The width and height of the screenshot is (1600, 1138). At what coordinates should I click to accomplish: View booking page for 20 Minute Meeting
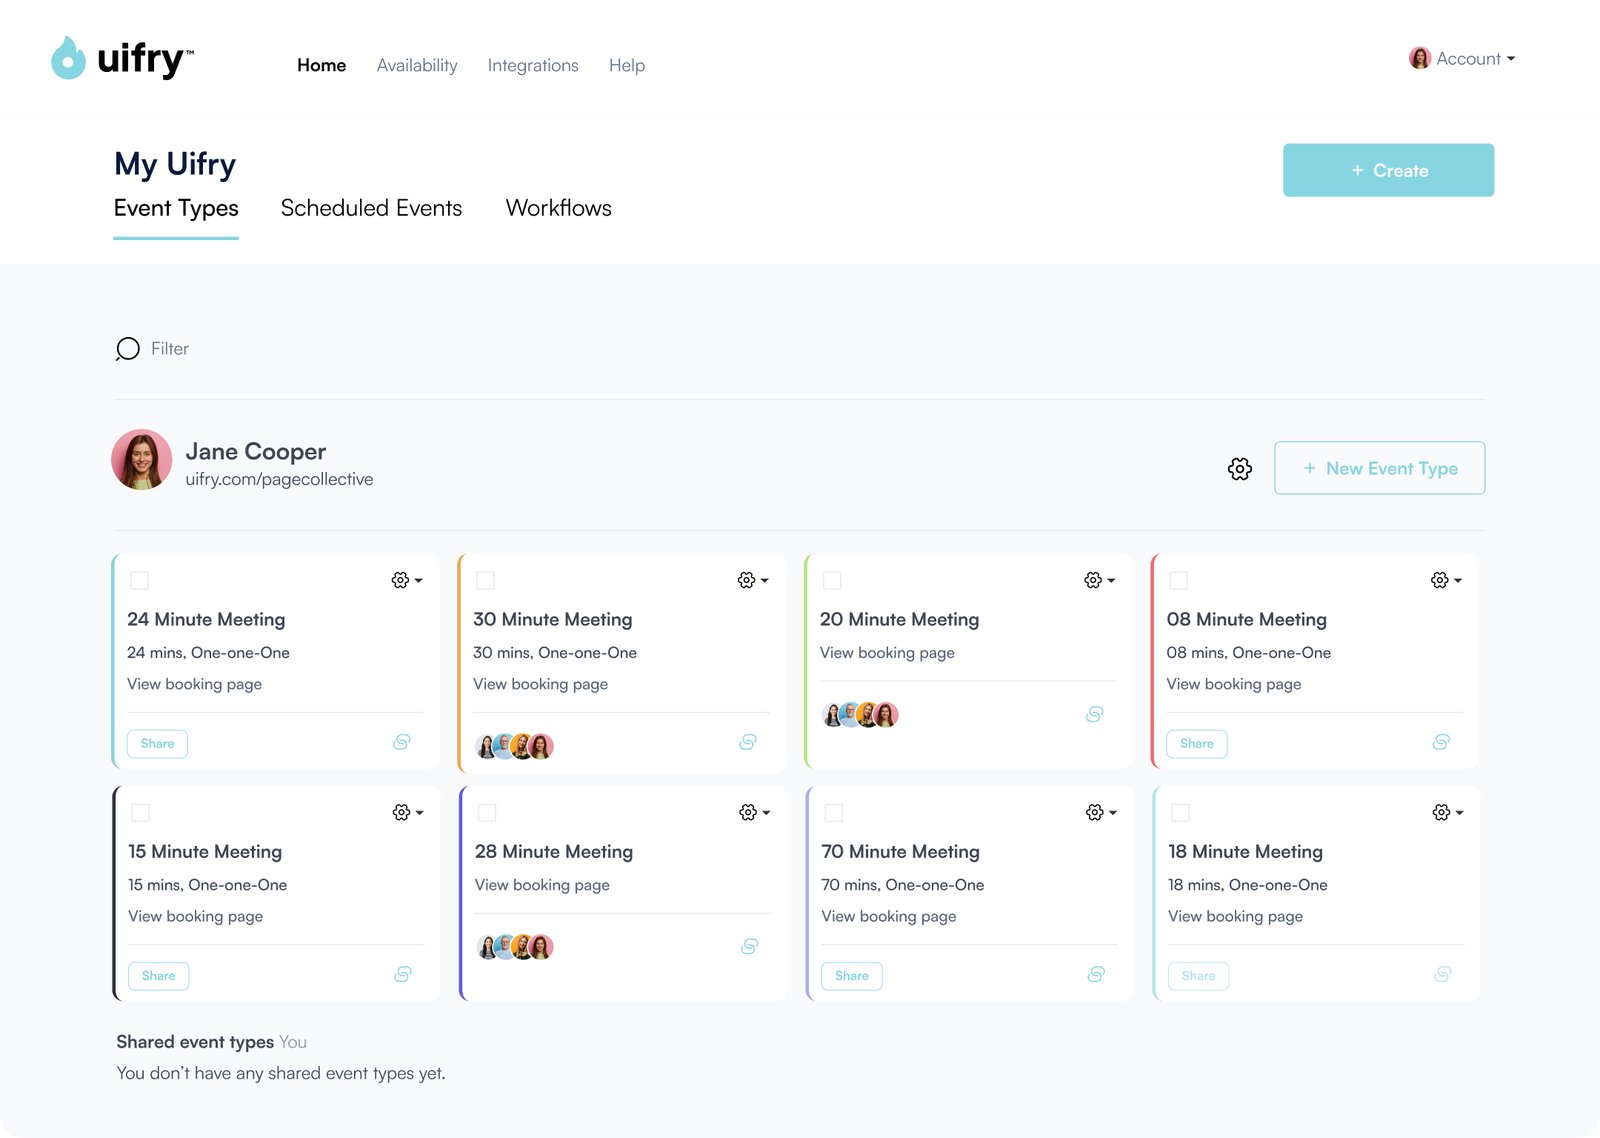[887, 653]
